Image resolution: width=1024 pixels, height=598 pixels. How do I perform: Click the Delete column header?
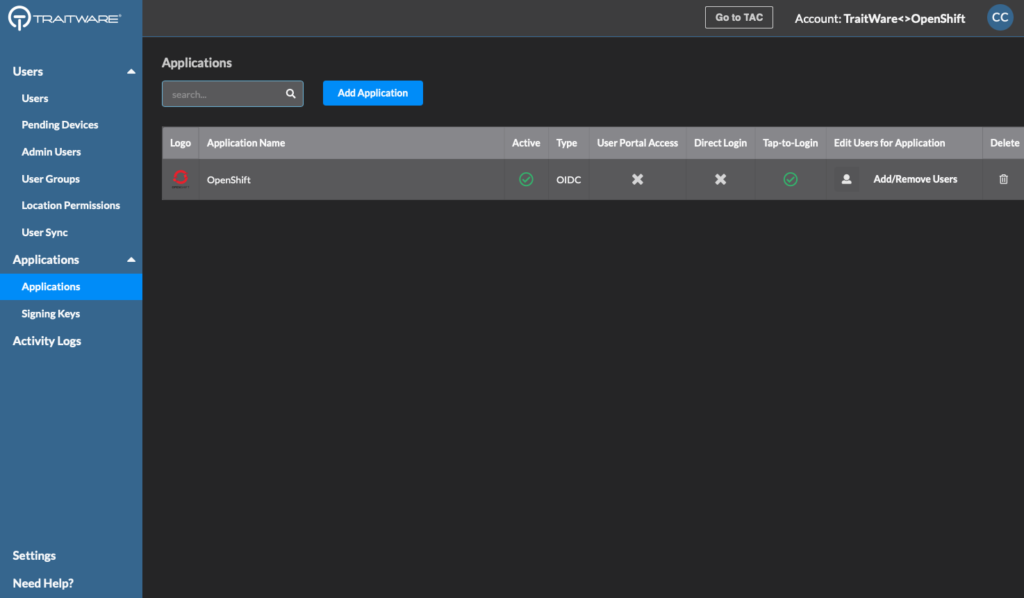tap(1004, 143)
